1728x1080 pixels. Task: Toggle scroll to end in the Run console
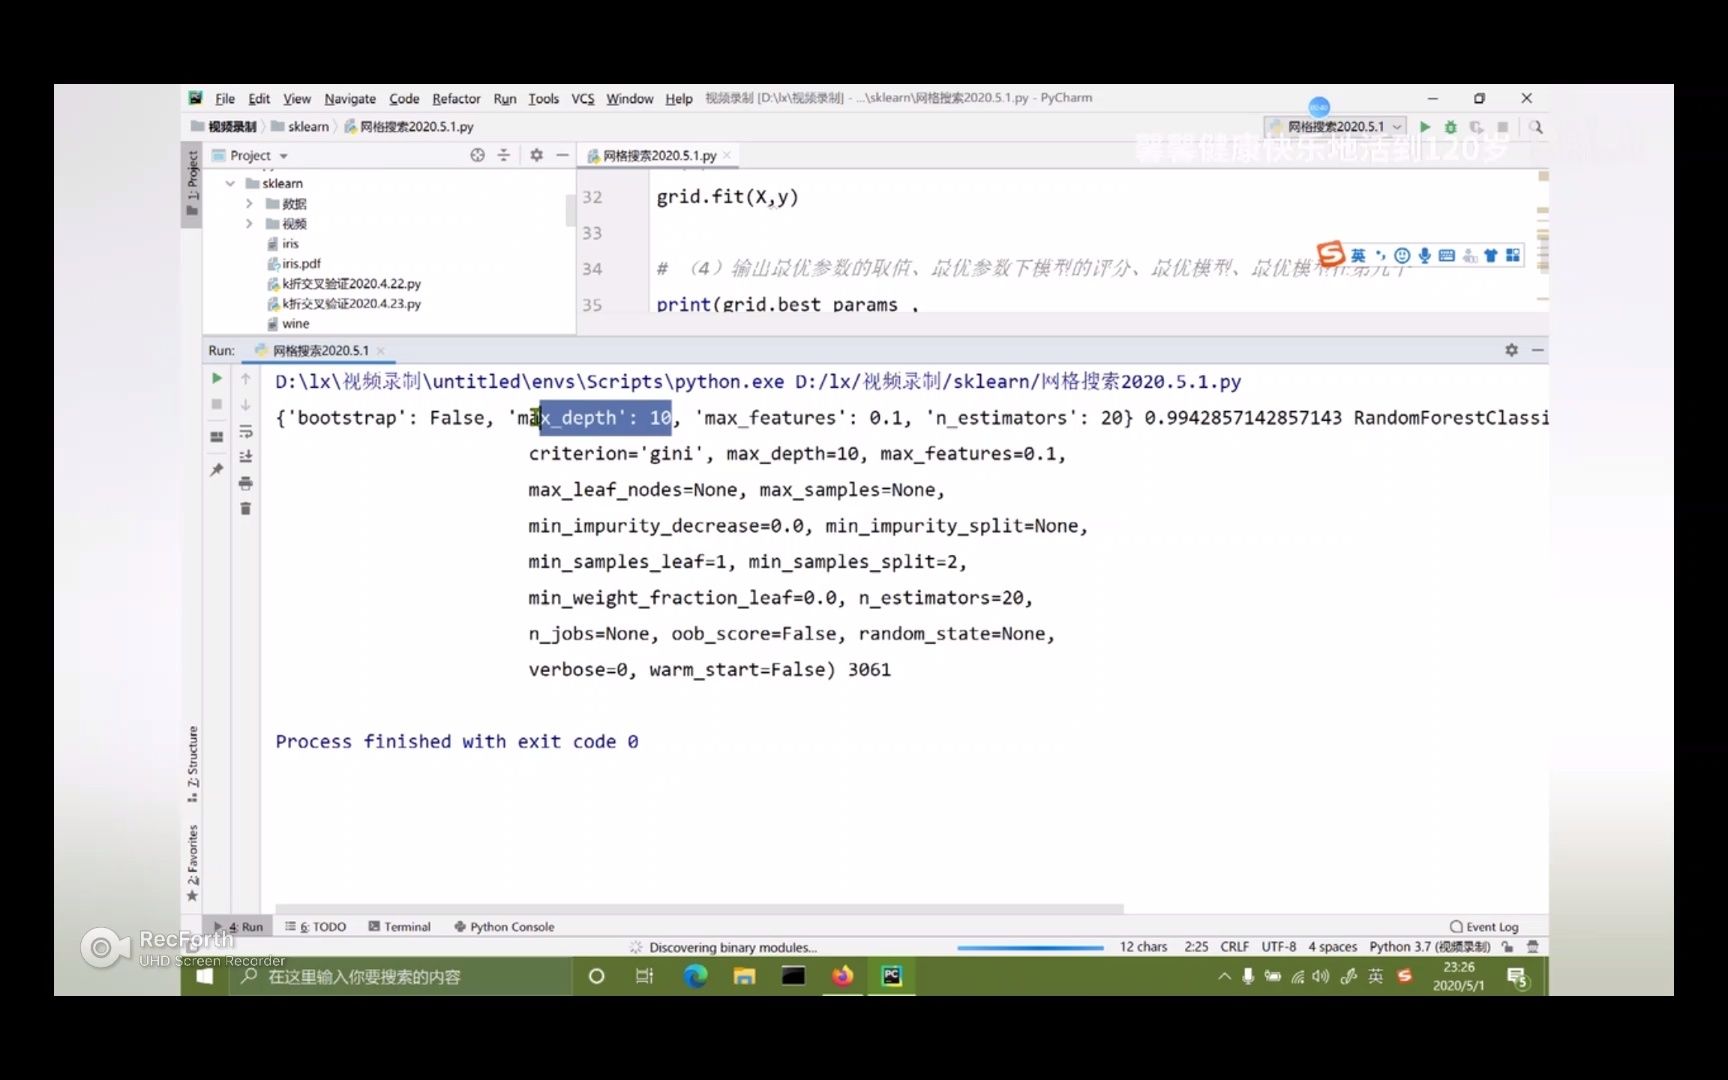coord(246,457)
